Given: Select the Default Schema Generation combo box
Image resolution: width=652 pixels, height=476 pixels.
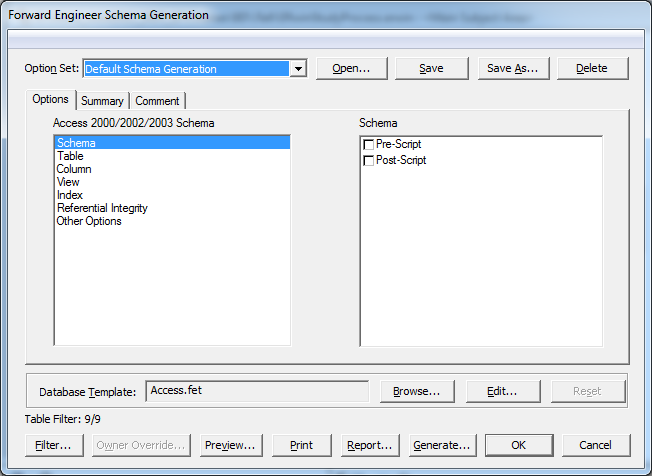Looking at the screenshot, I should click(195, 69).
